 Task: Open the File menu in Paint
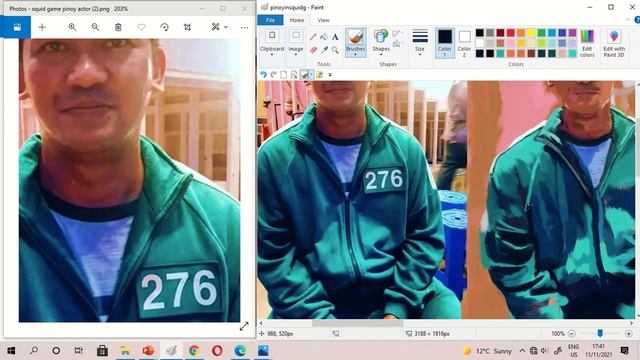[x=270, y=20]
